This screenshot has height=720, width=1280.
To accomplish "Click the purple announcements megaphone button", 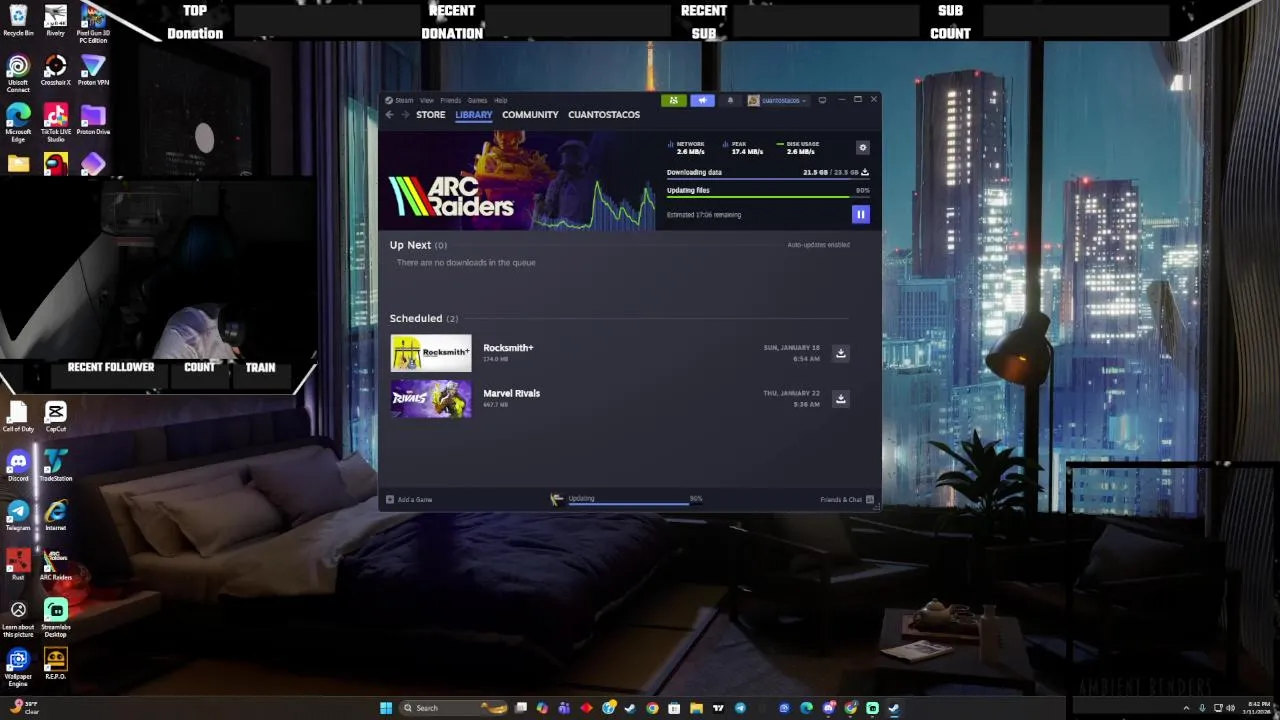I will point(702,100).
